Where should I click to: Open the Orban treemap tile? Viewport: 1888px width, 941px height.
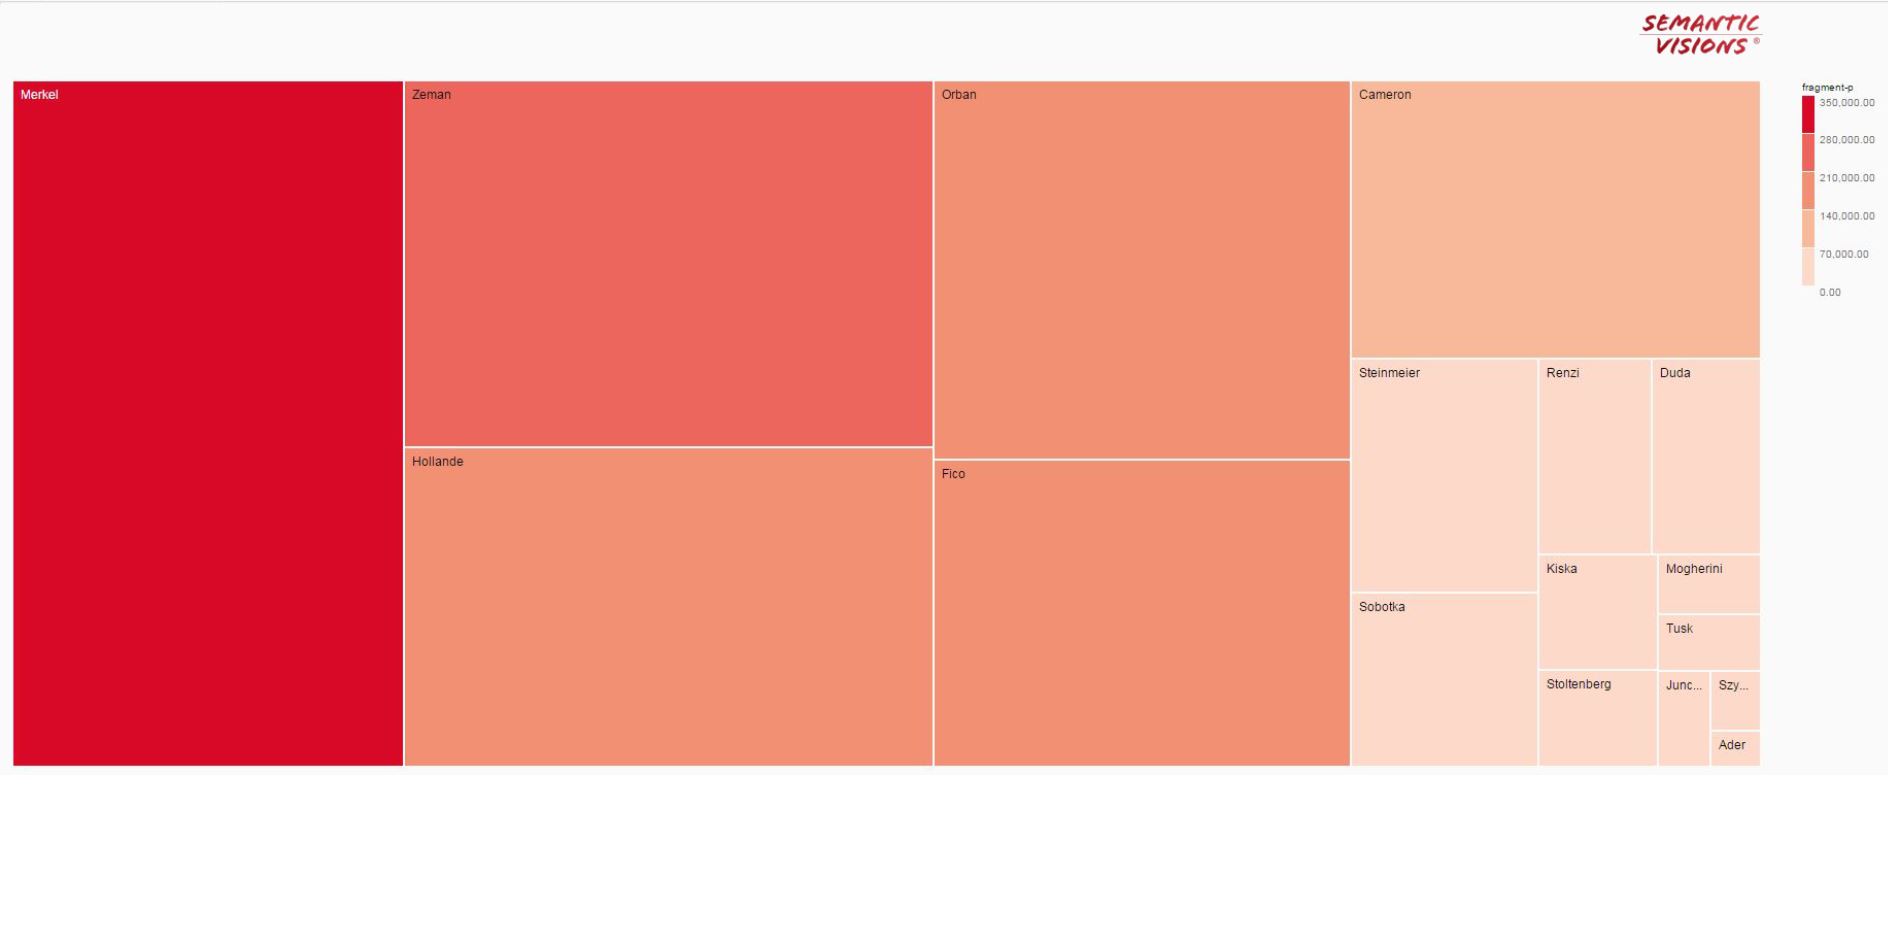pyautogui.click(x=1142, y=270)
